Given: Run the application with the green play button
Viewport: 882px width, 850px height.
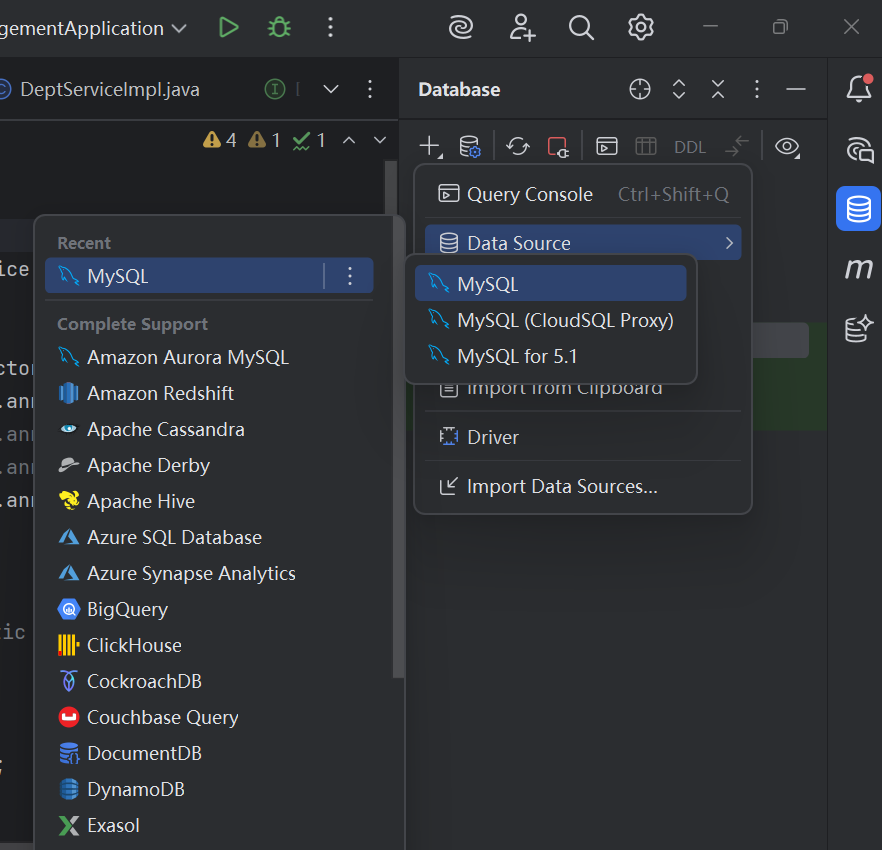Looking at the screenshot, I should point(228,27).
